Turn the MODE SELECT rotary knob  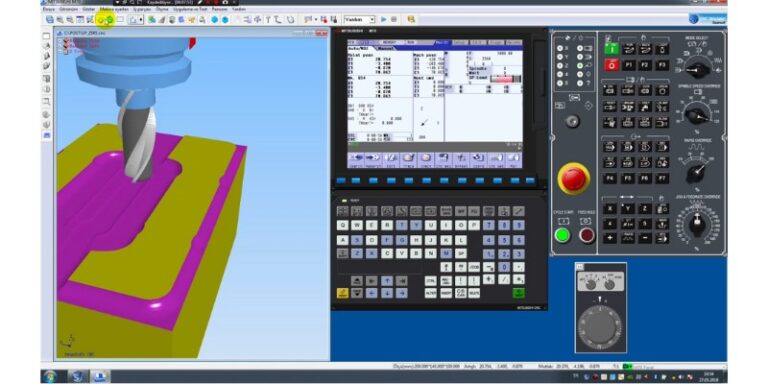click(x=697, y=70)
